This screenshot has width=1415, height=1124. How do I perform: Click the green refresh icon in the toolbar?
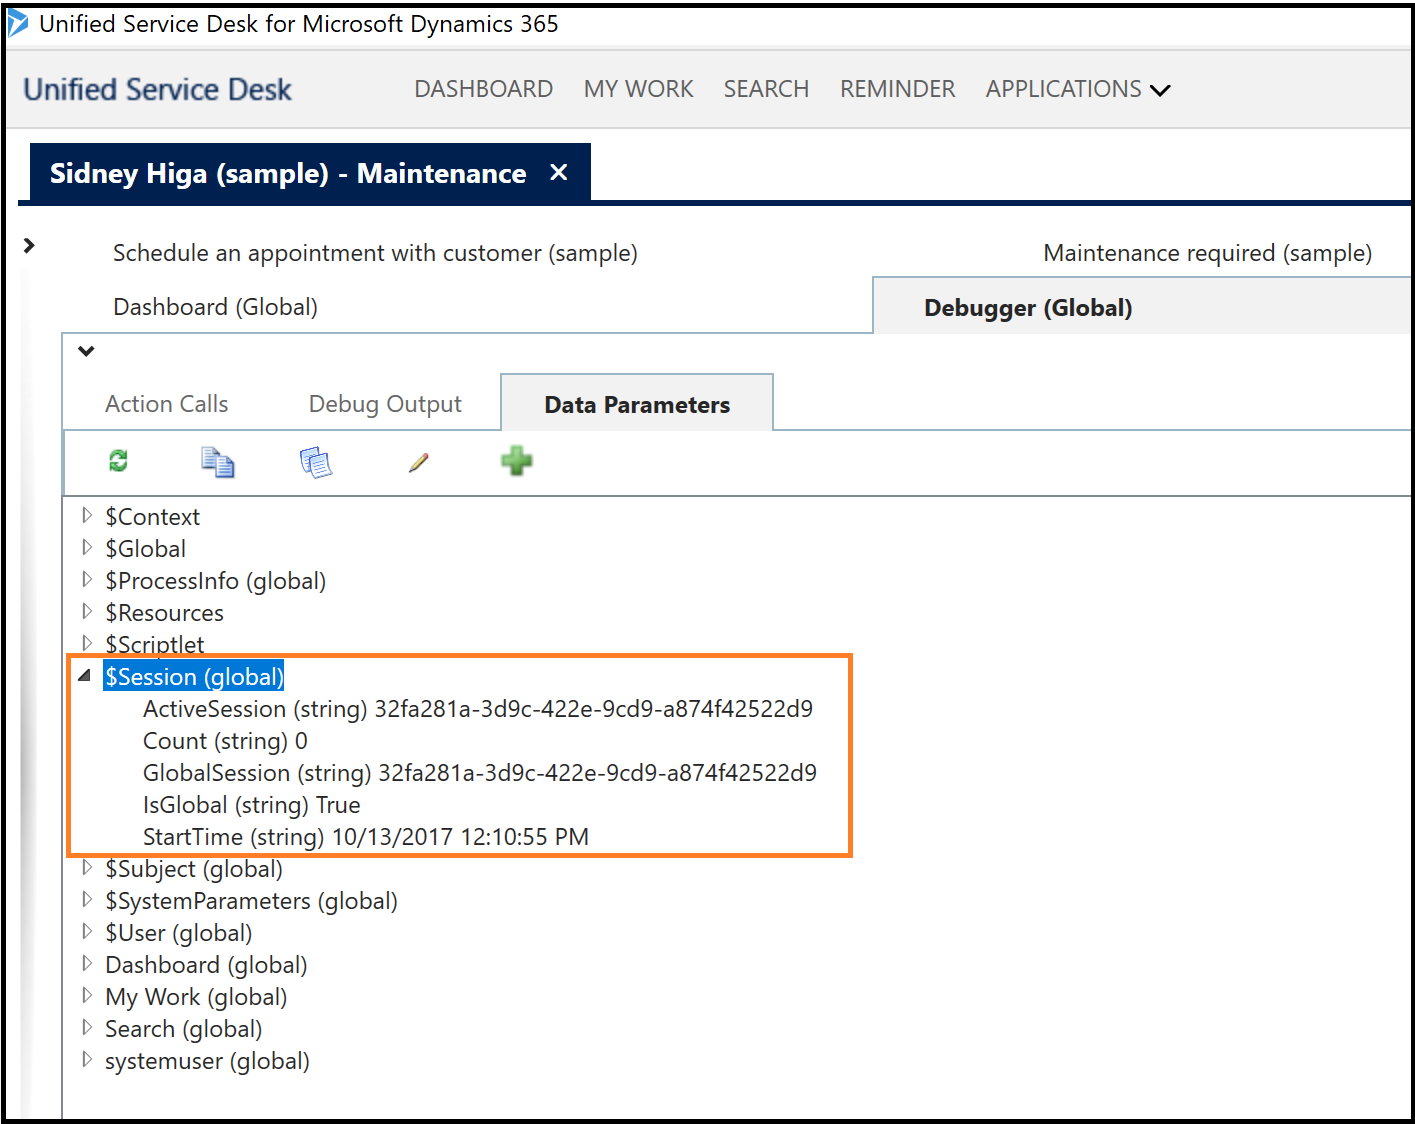pyautogui.click(x=118, y=460)
